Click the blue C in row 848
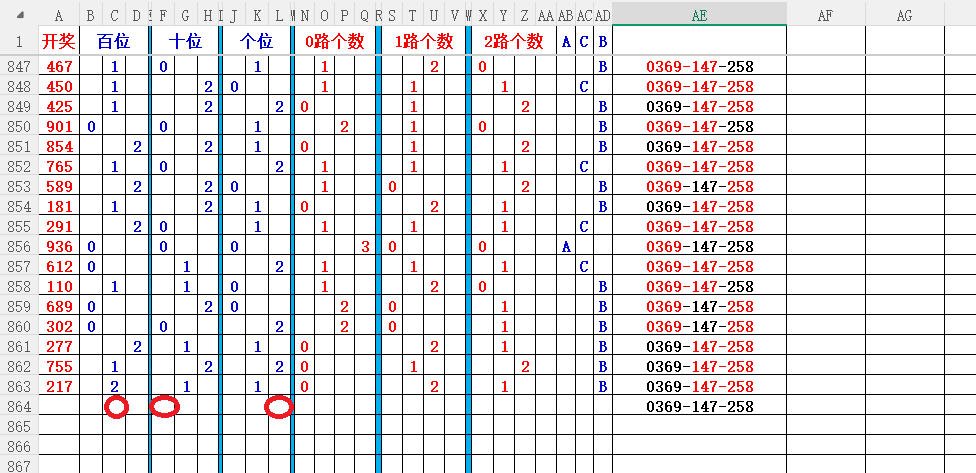This screenshot has height=473, width=976. coord(584,87)
